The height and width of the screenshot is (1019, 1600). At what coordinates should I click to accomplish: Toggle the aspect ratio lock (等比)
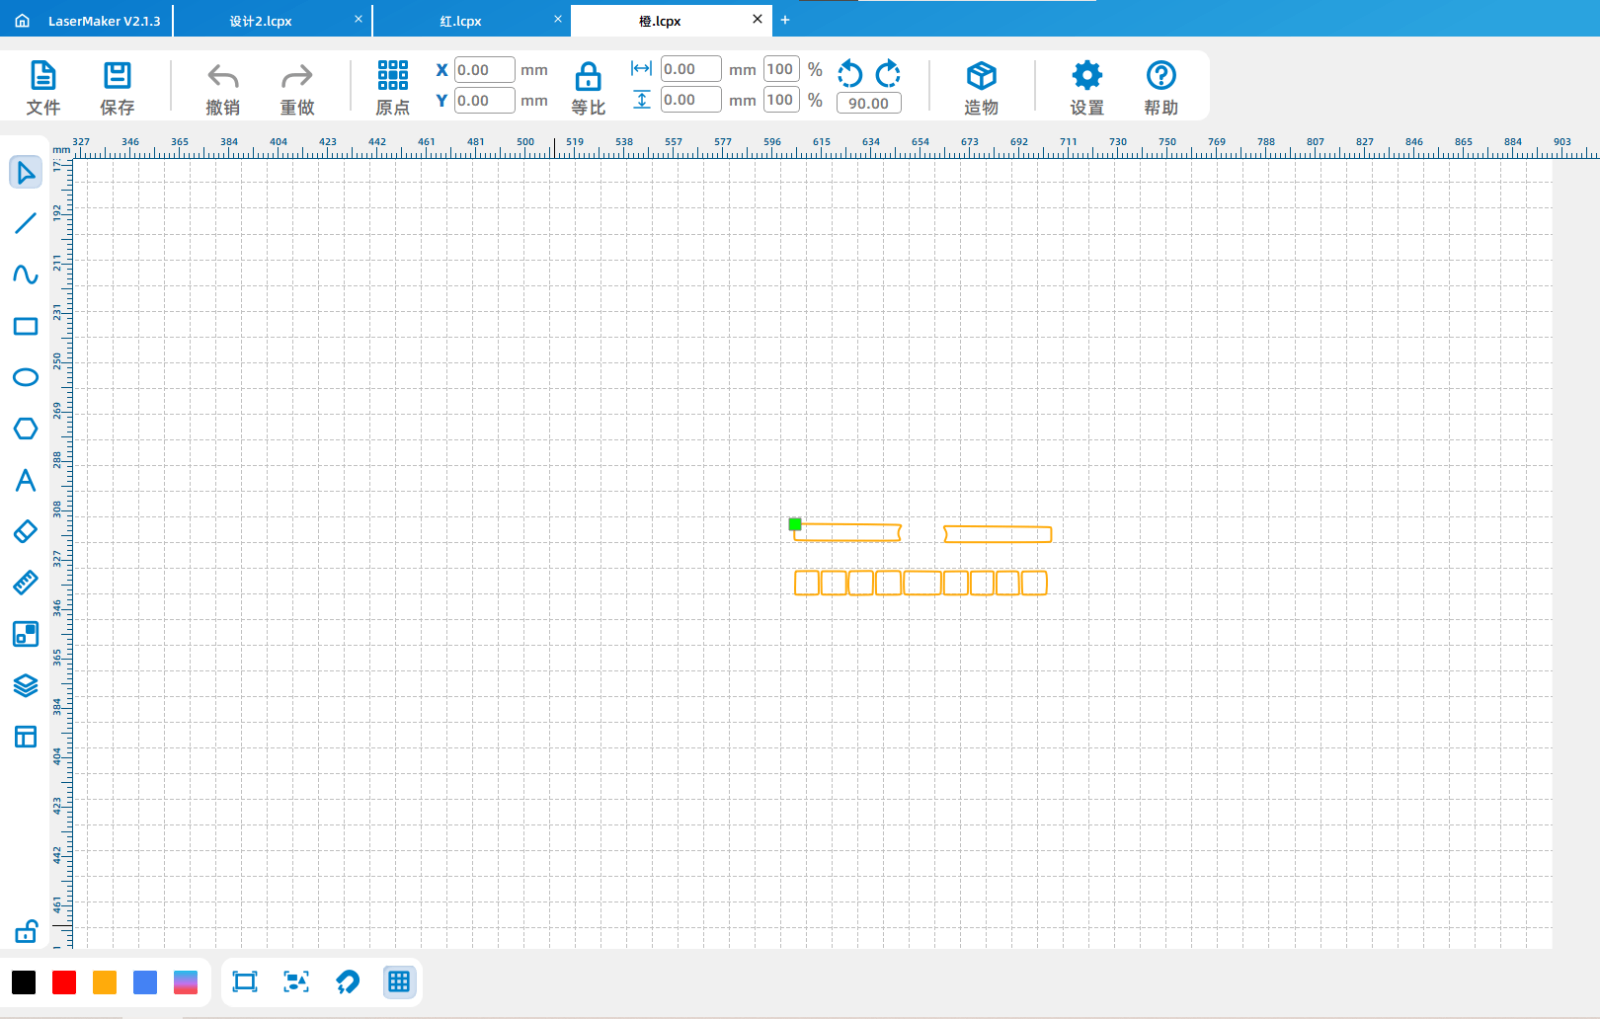point(588,87)
